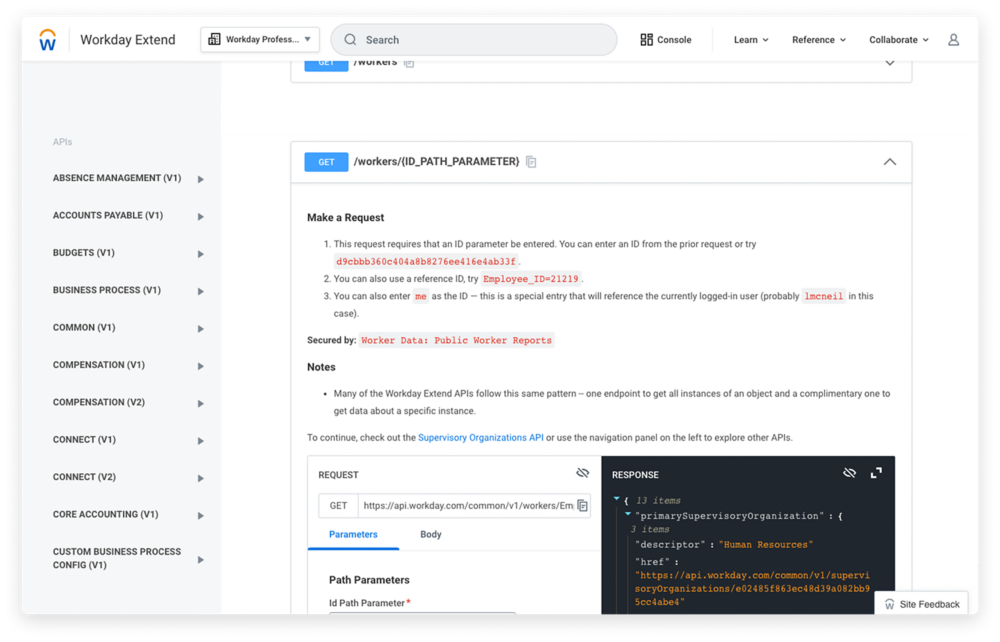Click 'Worker Data: Public Worker Reports' policy

(x=457, y=340)
